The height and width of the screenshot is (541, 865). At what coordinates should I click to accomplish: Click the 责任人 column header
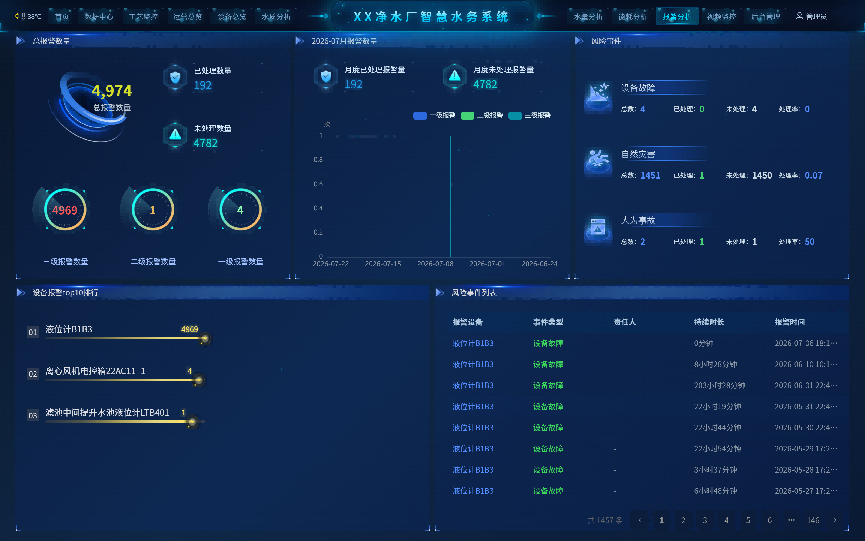(x=624, y=322)
